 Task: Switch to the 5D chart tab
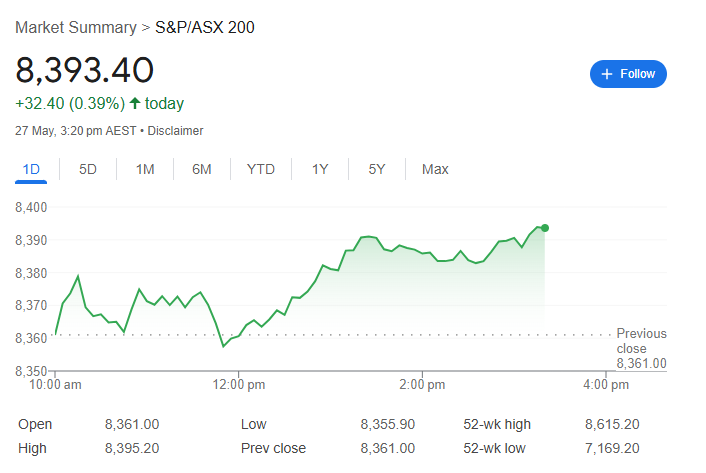(x=88, y=169)
